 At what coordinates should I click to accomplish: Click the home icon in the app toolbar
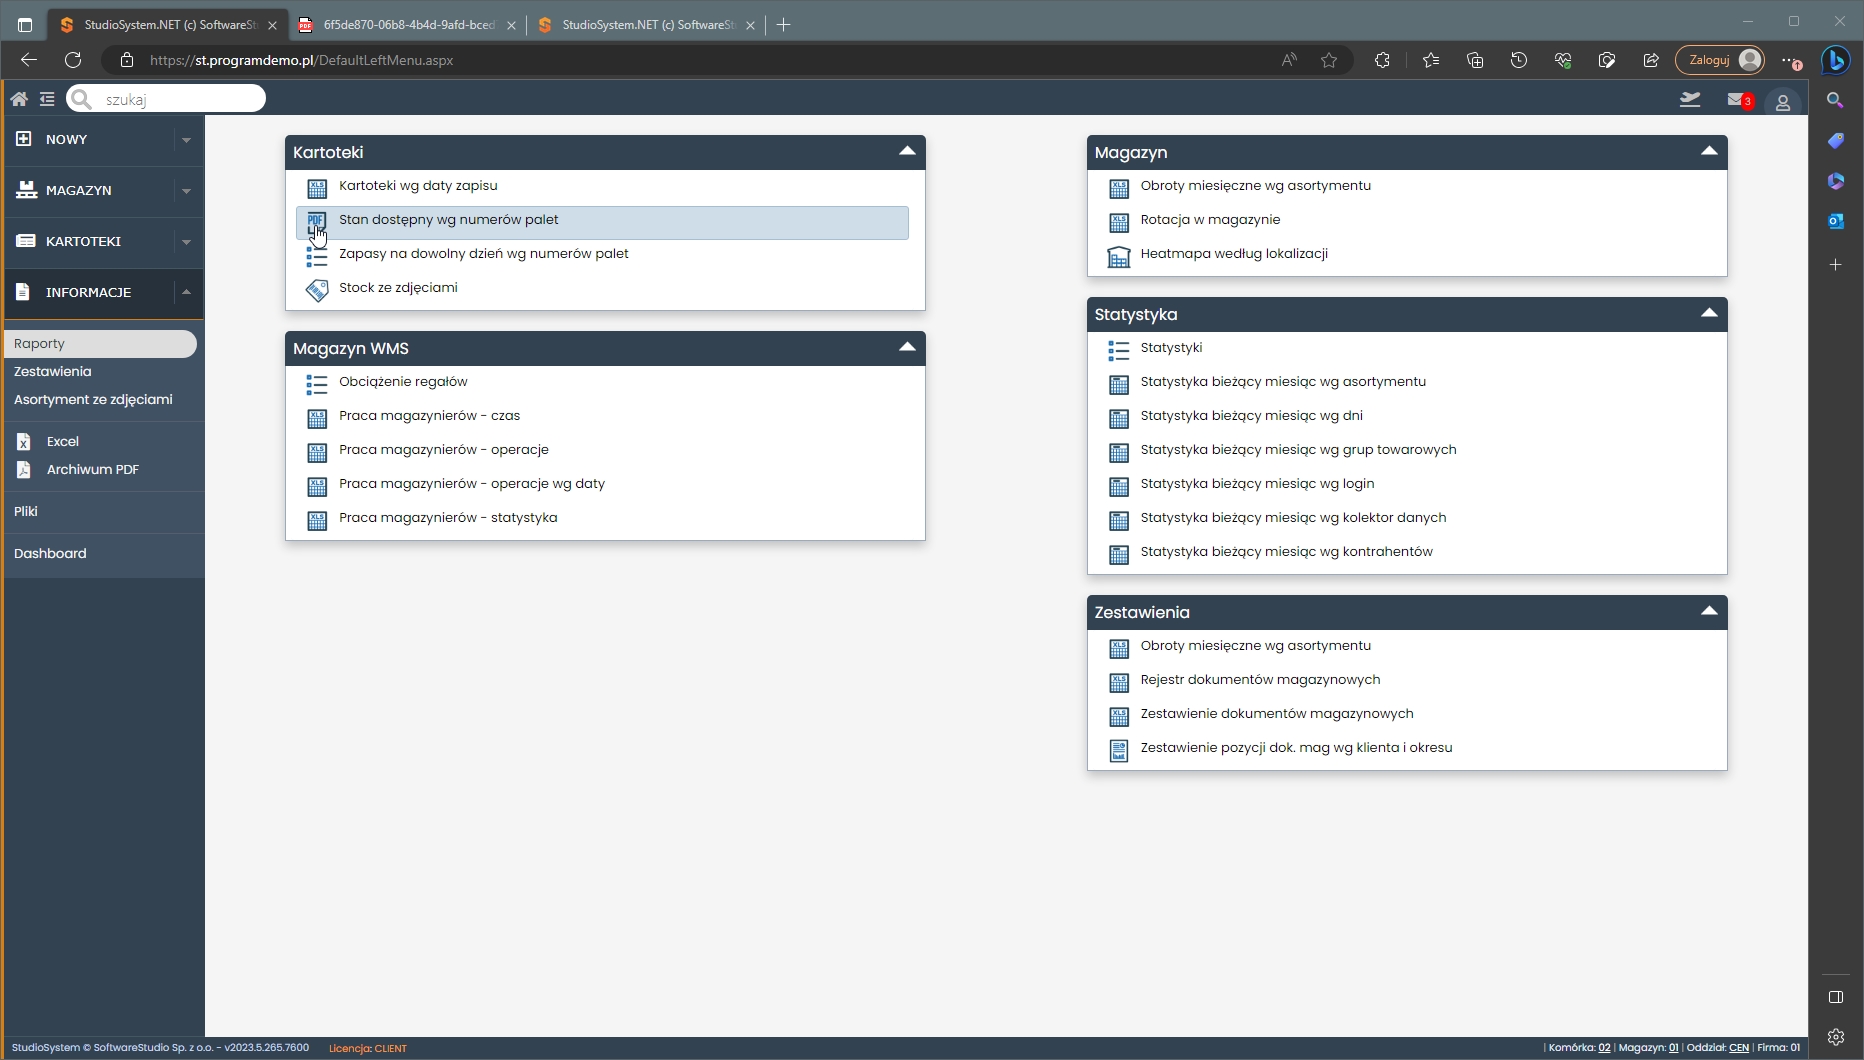pos(19,99)
